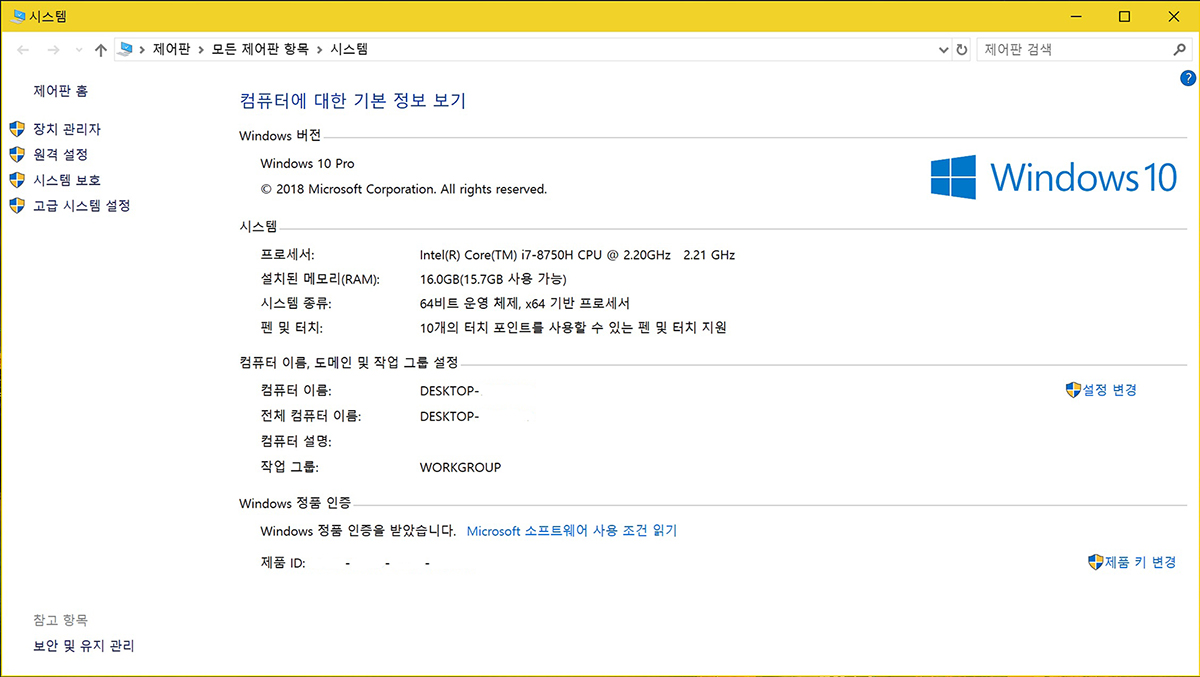Minimize the 시스템 window
This screenshot has height=677, width=1200.
coord(1076,16)
